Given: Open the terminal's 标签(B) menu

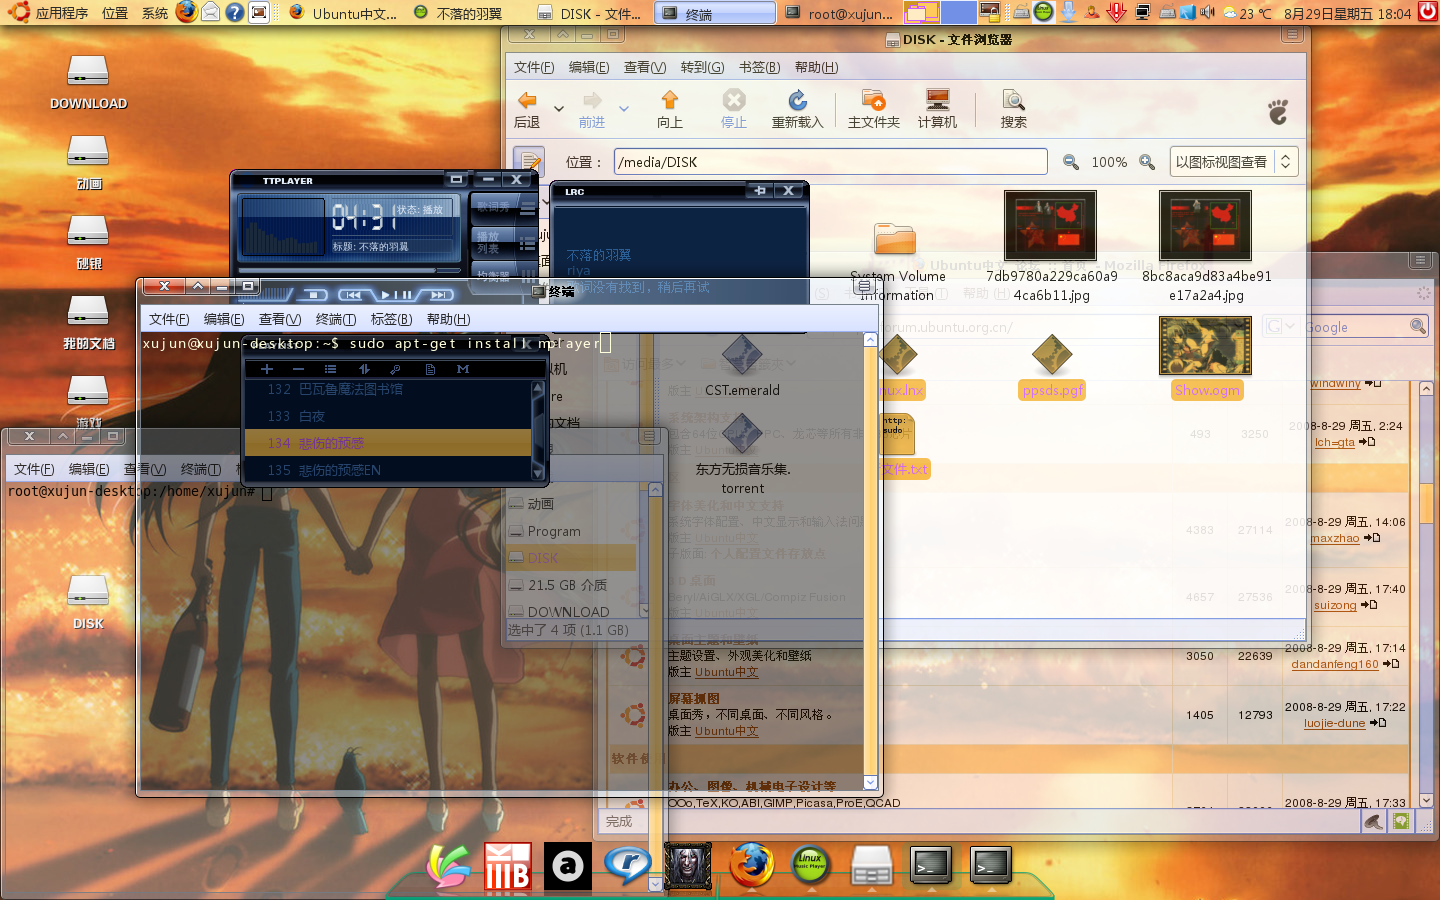Looking at the screenshot, I should (391, 319).
